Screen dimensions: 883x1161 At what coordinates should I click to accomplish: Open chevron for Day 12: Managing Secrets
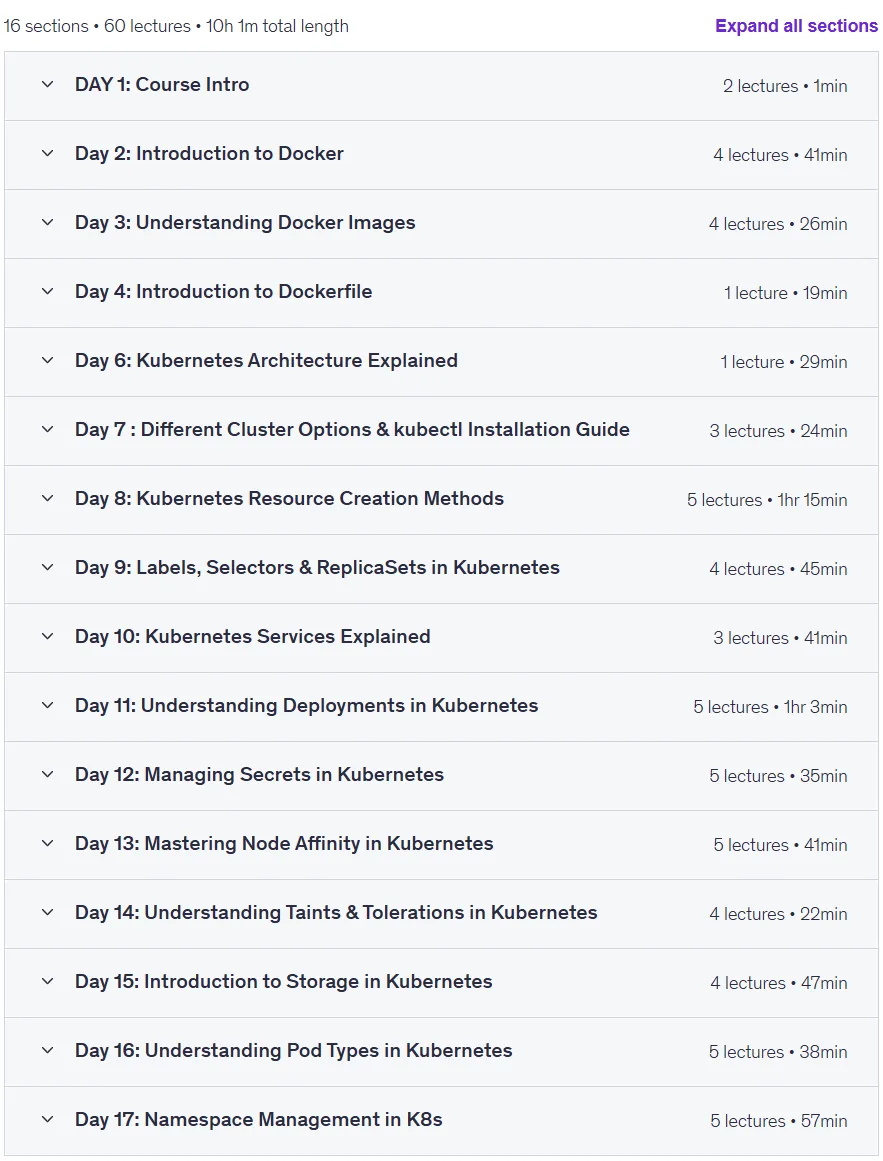(47, 774)
